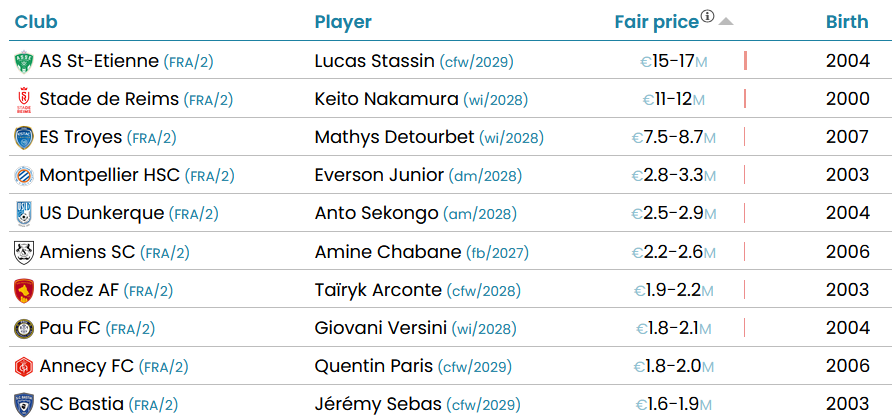Click the Montpellier HSC club logo

tap(23, 176)
